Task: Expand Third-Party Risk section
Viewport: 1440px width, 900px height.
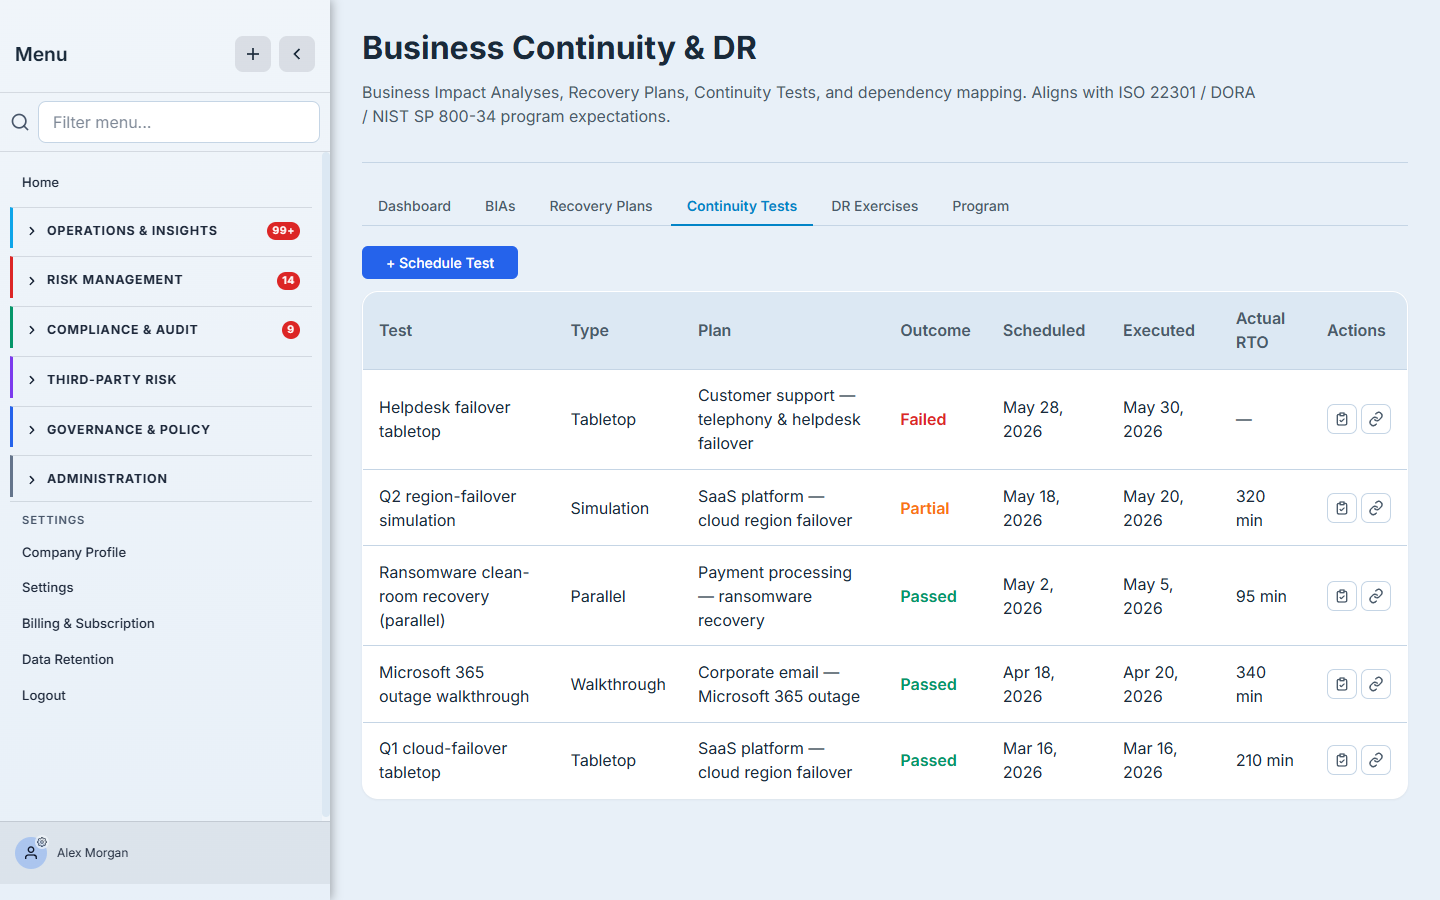Action: [162, 380]
